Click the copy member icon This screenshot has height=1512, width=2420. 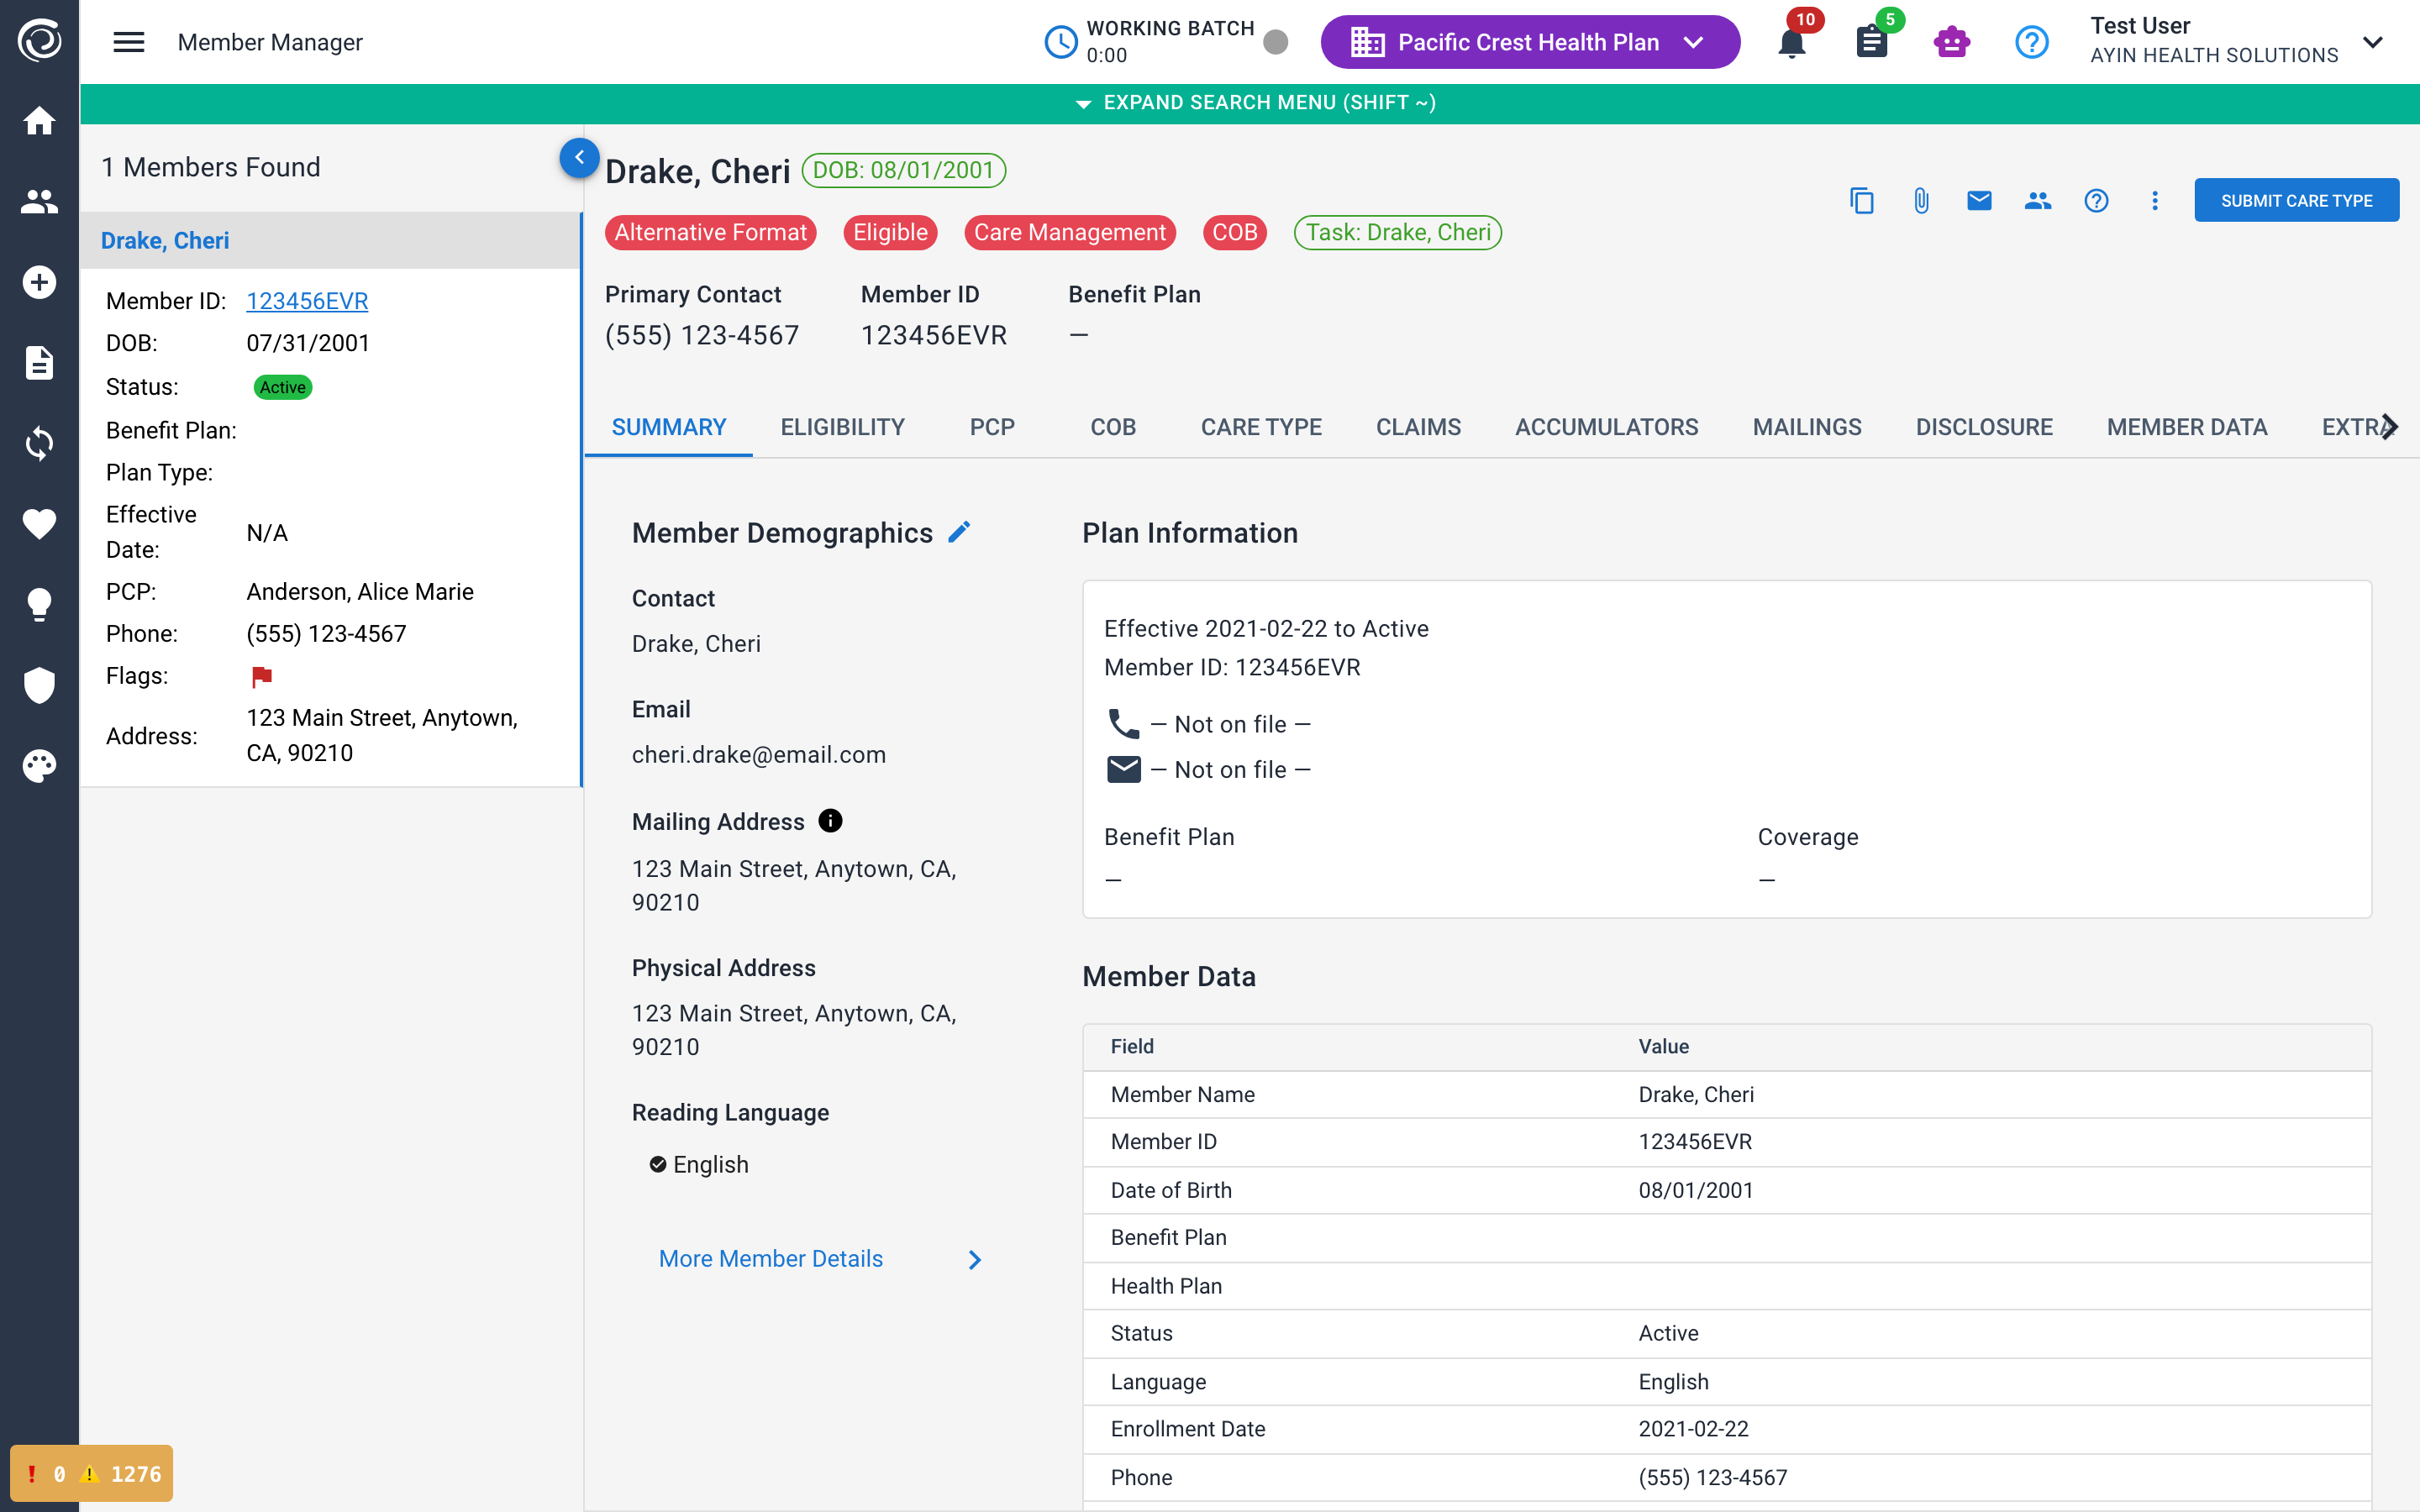click(1862, 201)
